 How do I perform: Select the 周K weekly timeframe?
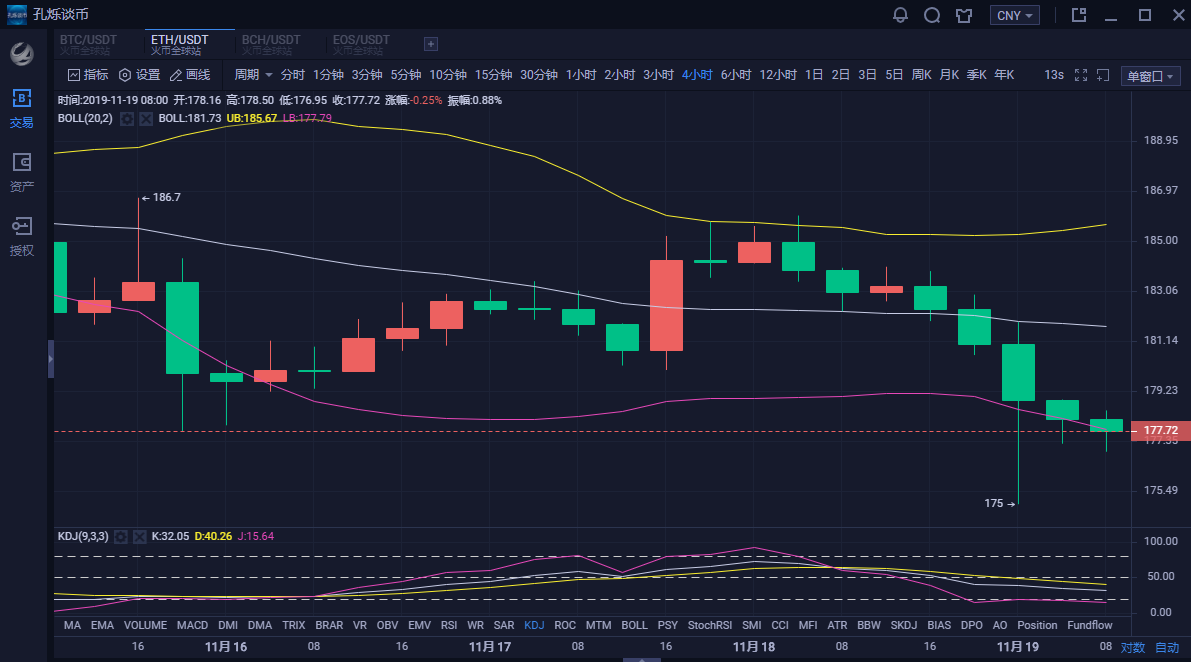[x=921, y=74]
